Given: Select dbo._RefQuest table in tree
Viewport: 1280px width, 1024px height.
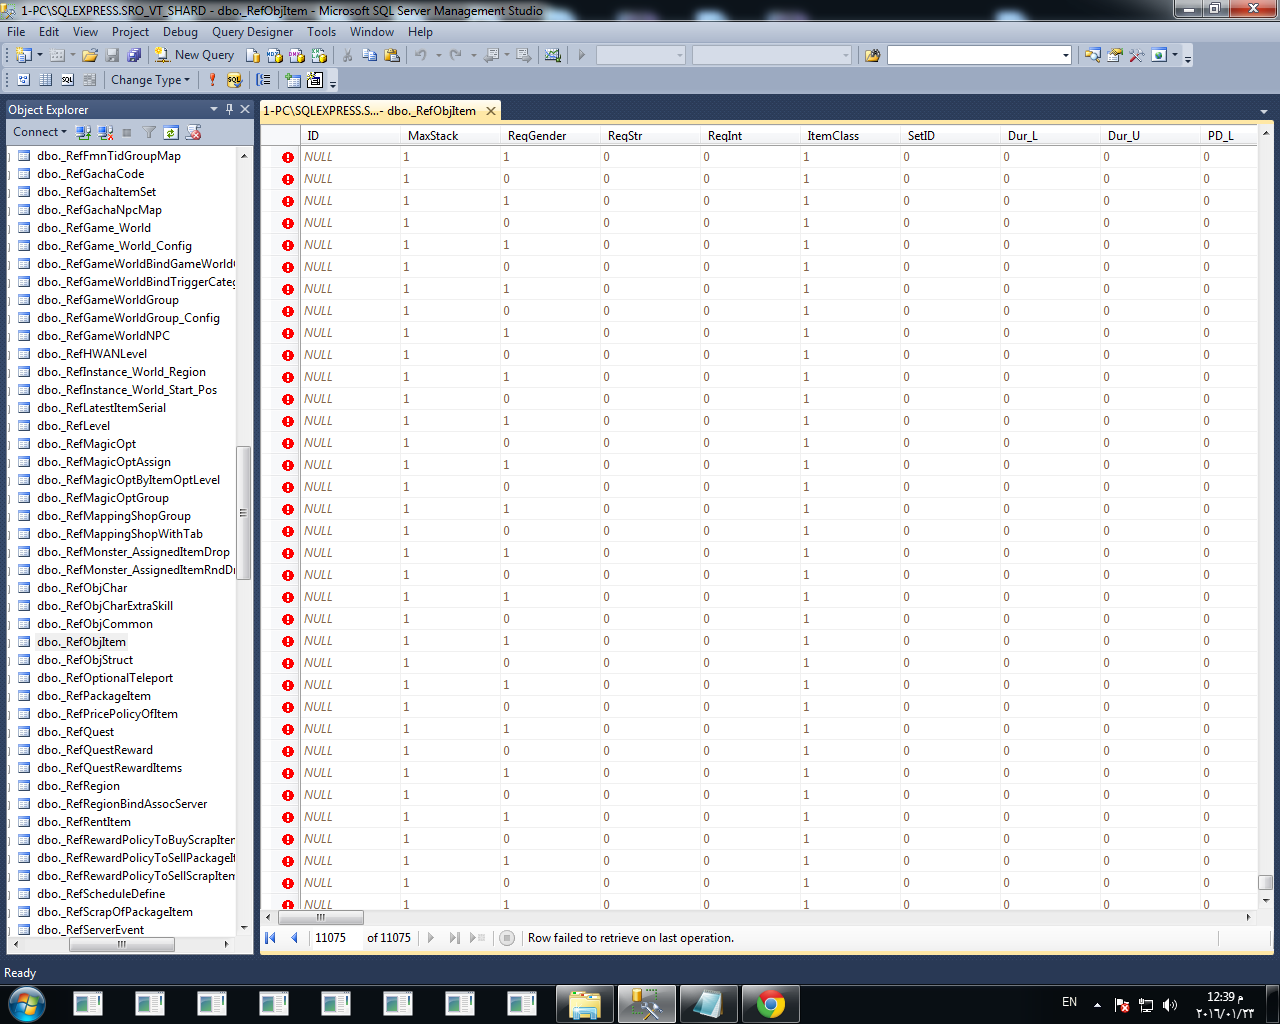Looking at the screenshot, I should point(75,732).
